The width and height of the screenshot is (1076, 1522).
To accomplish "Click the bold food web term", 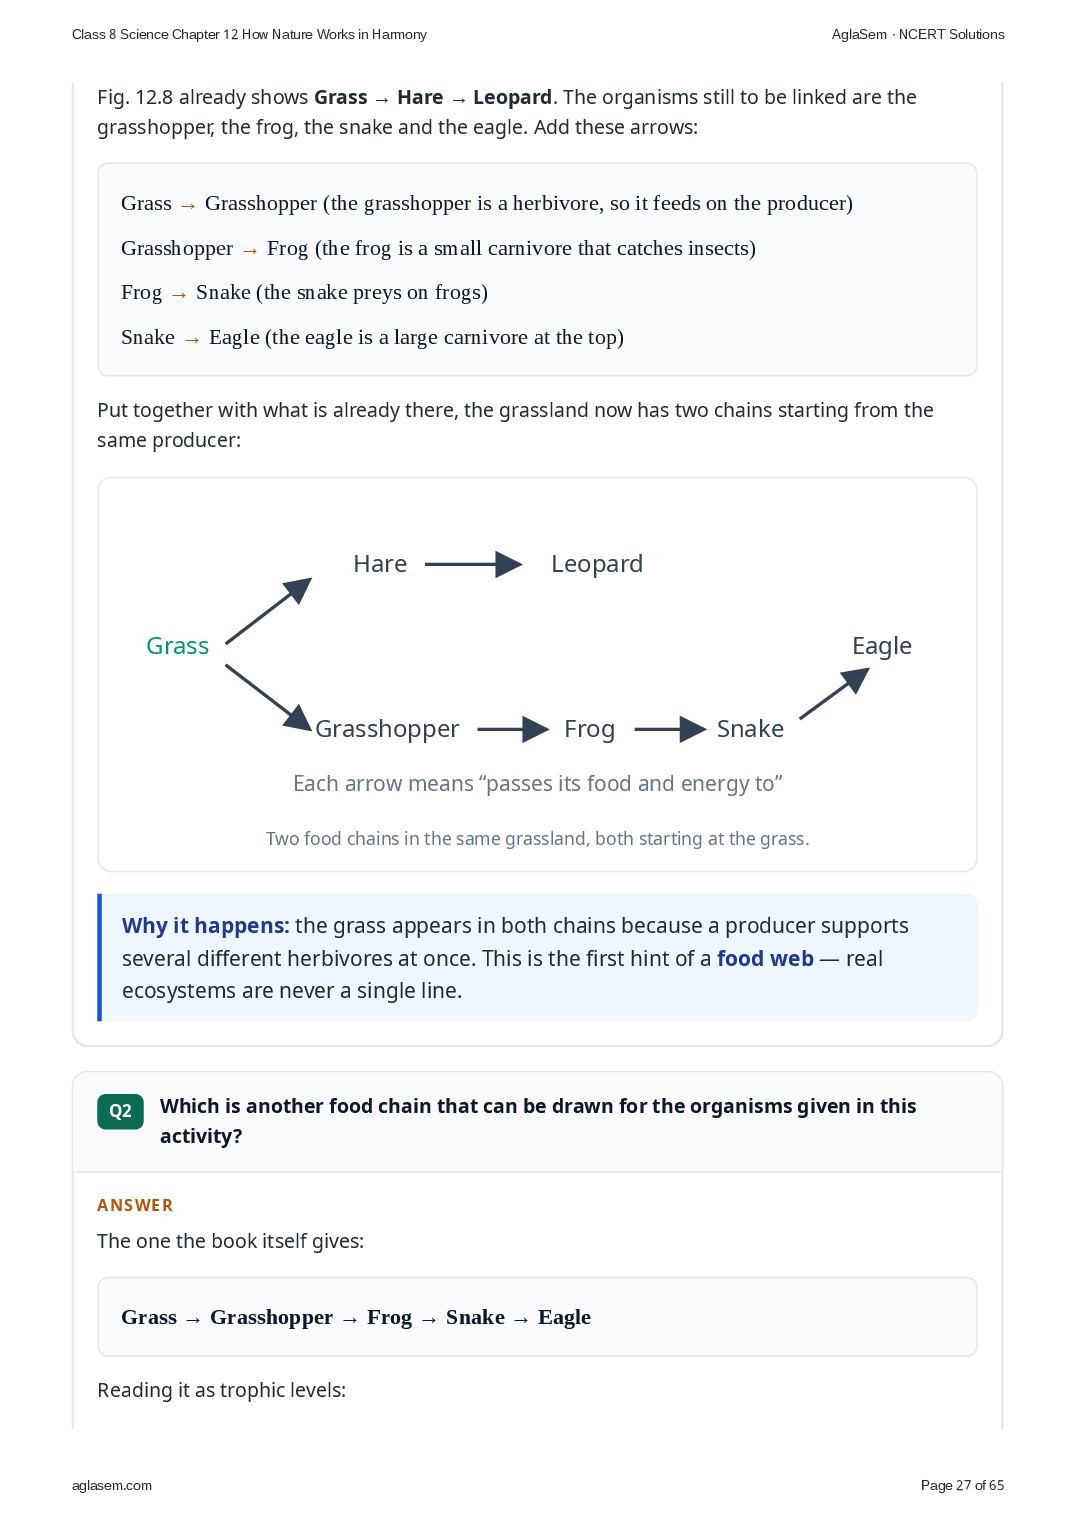I will click(765, 958).
